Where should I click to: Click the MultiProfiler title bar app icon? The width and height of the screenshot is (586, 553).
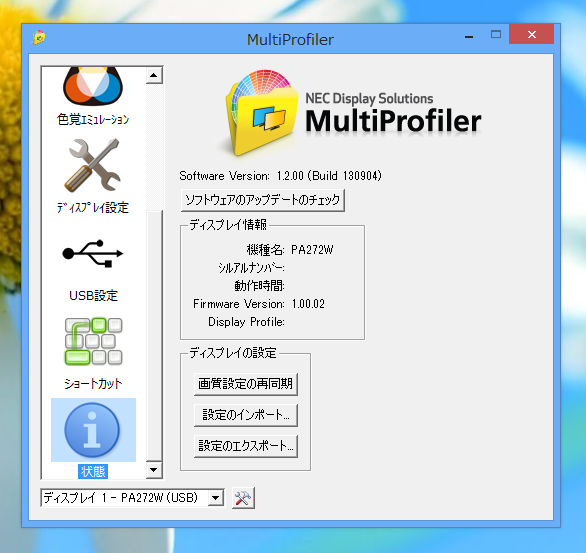click(x=39, y=37)
